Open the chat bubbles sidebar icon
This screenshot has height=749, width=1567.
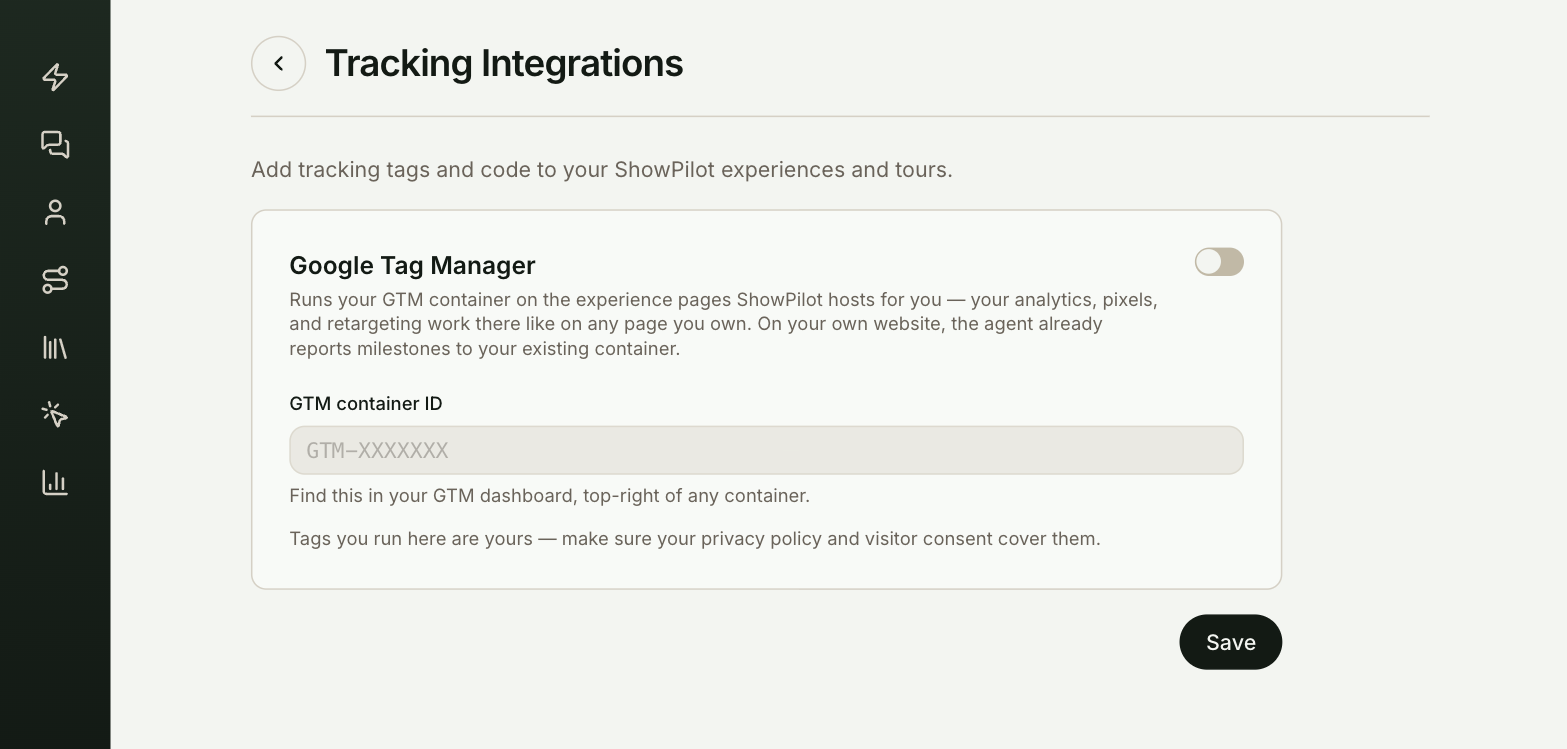coord(55,145)
